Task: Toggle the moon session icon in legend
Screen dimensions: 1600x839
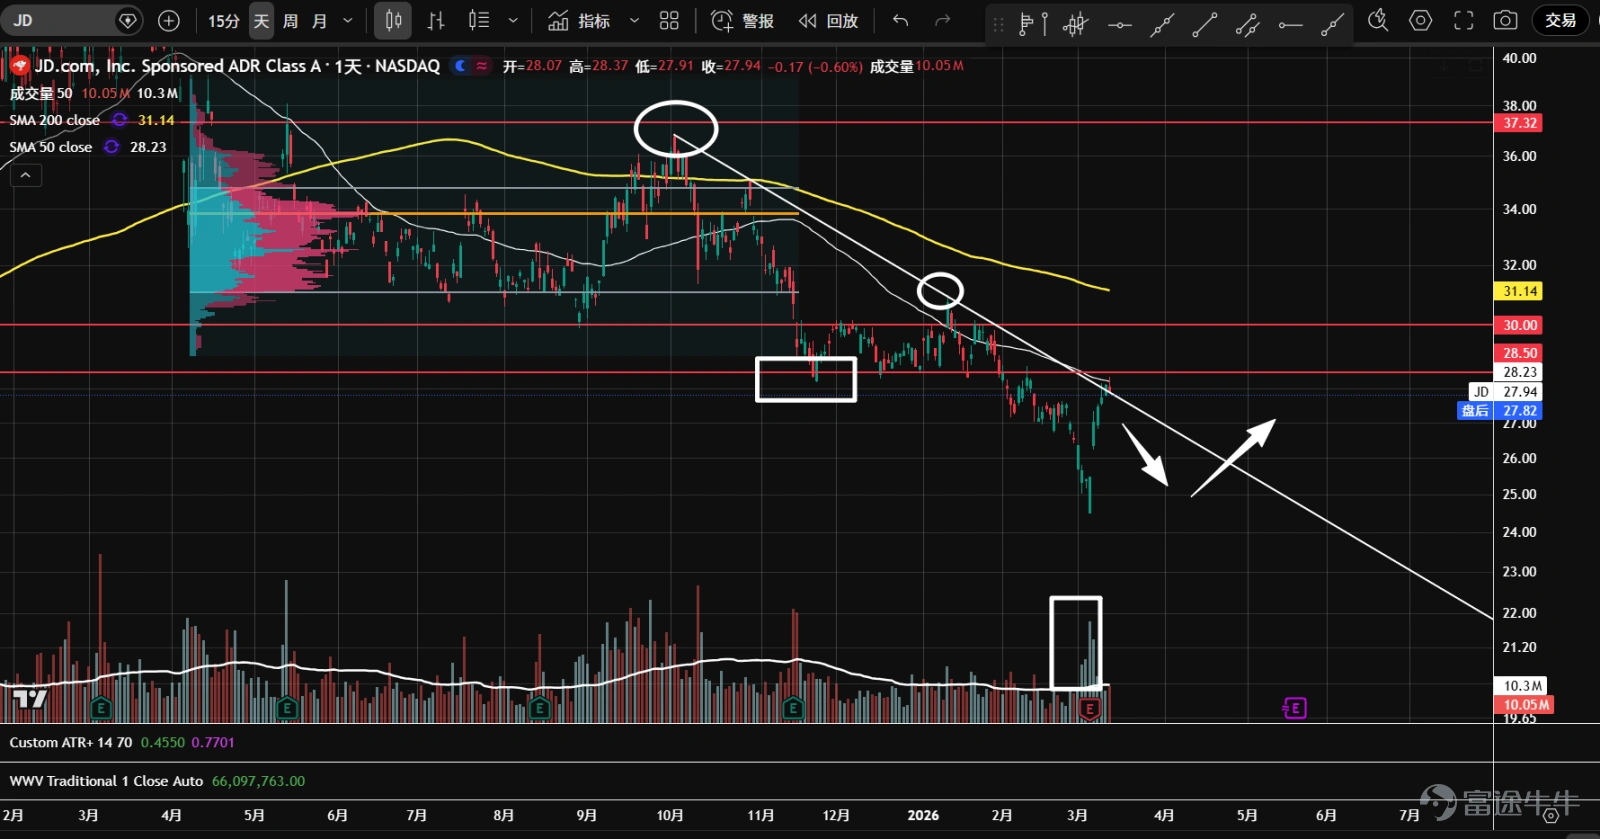Action: pyautogui.click(x=460, y=66)
